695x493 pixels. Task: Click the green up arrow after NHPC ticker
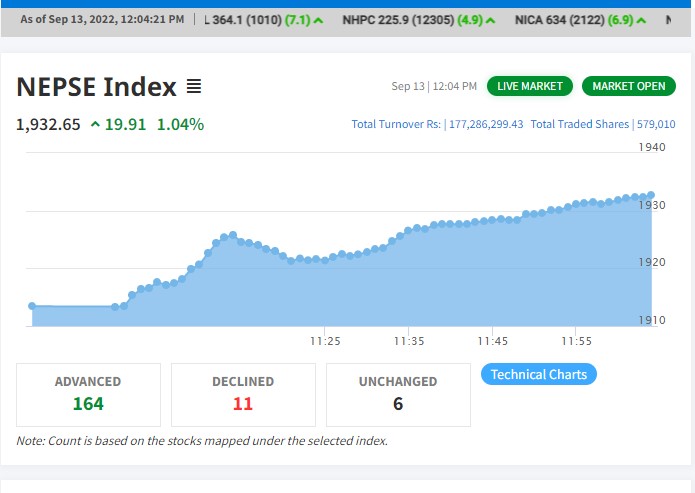490,20
